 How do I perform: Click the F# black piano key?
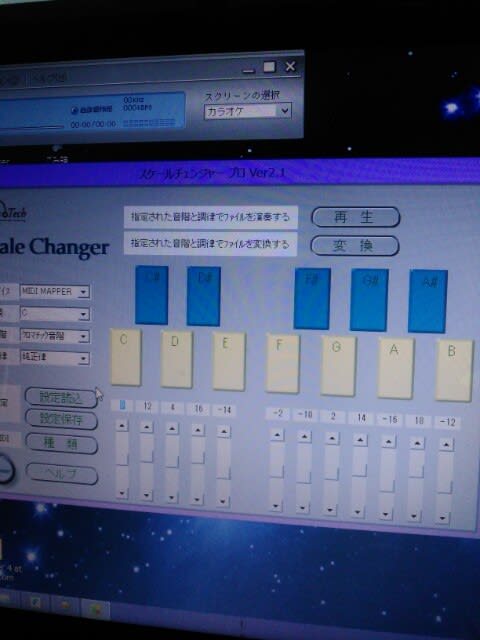(x=312, y=298)
